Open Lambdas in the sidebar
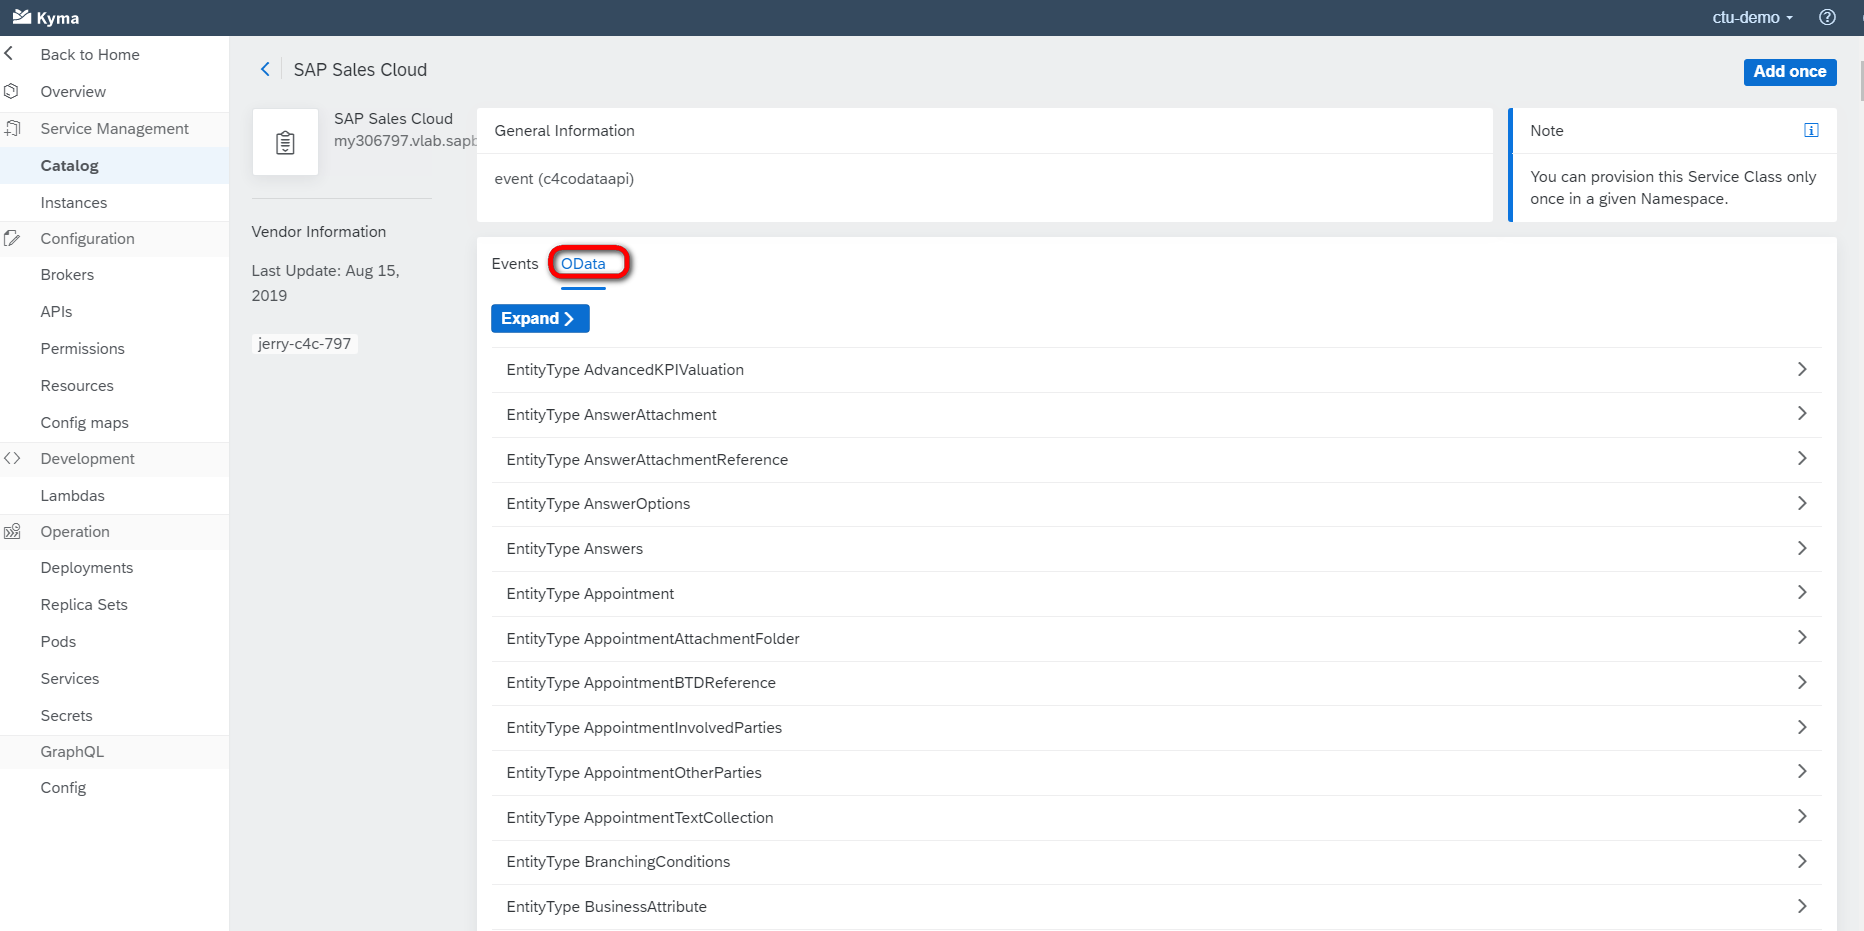Viewport: 1864px width, 931px height. (73, 495)
